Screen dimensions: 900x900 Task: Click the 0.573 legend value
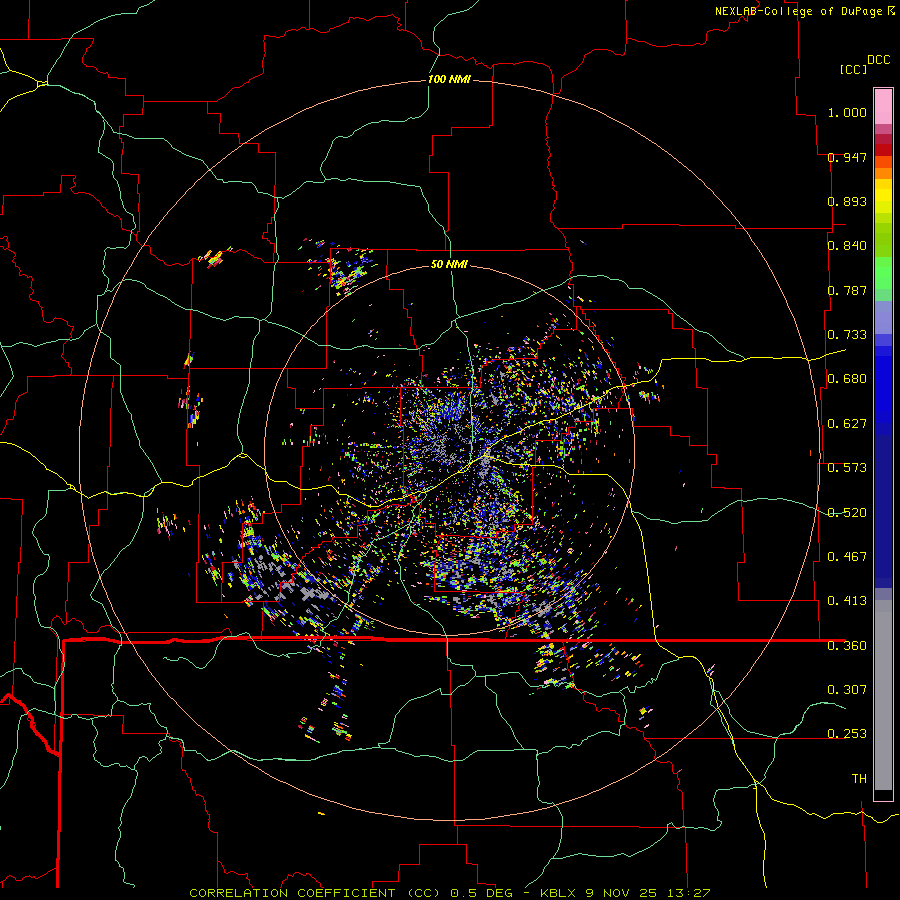click(847, 468)
